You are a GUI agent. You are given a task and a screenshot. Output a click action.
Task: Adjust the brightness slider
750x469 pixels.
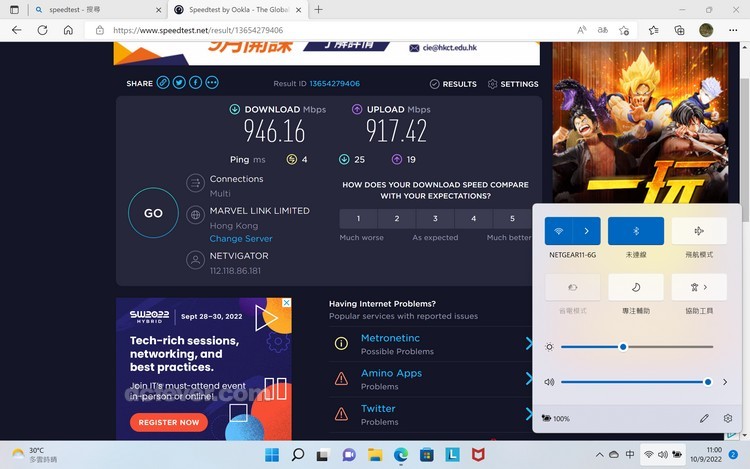pyautogui.click(x=637, y=347)
